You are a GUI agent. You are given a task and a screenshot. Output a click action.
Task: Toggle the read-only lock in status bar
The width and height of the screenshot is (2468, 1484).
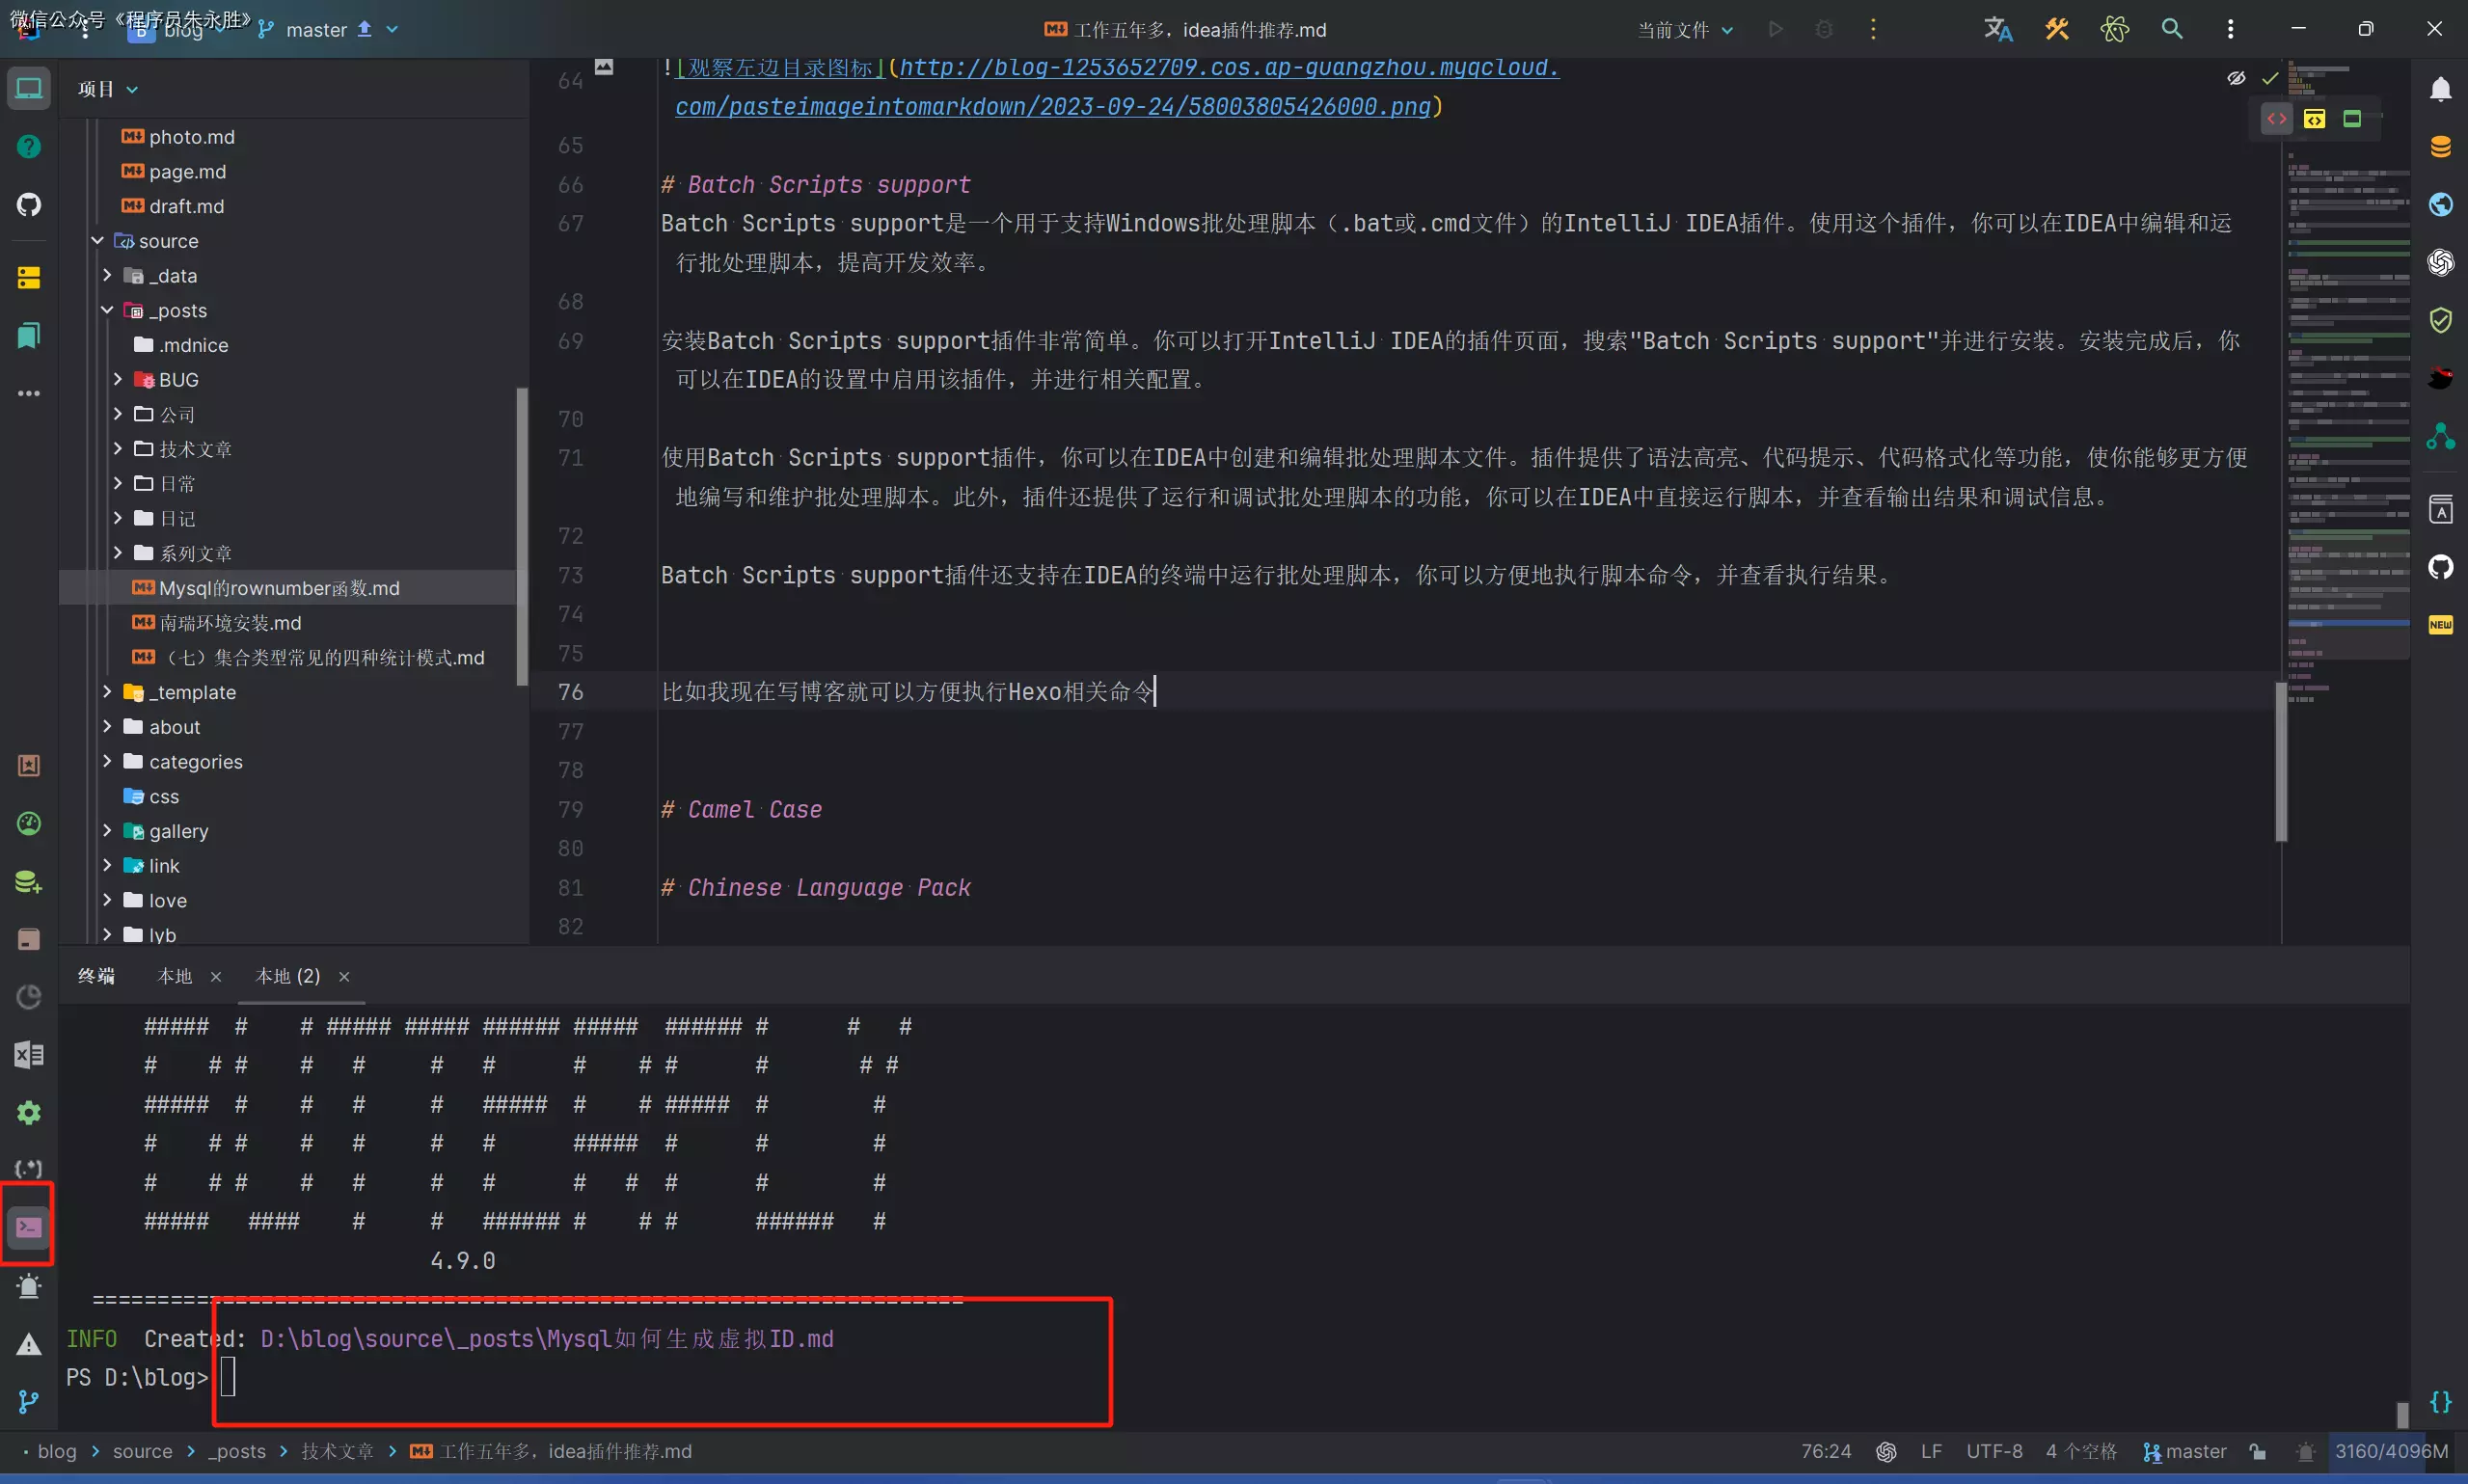2258,1451
